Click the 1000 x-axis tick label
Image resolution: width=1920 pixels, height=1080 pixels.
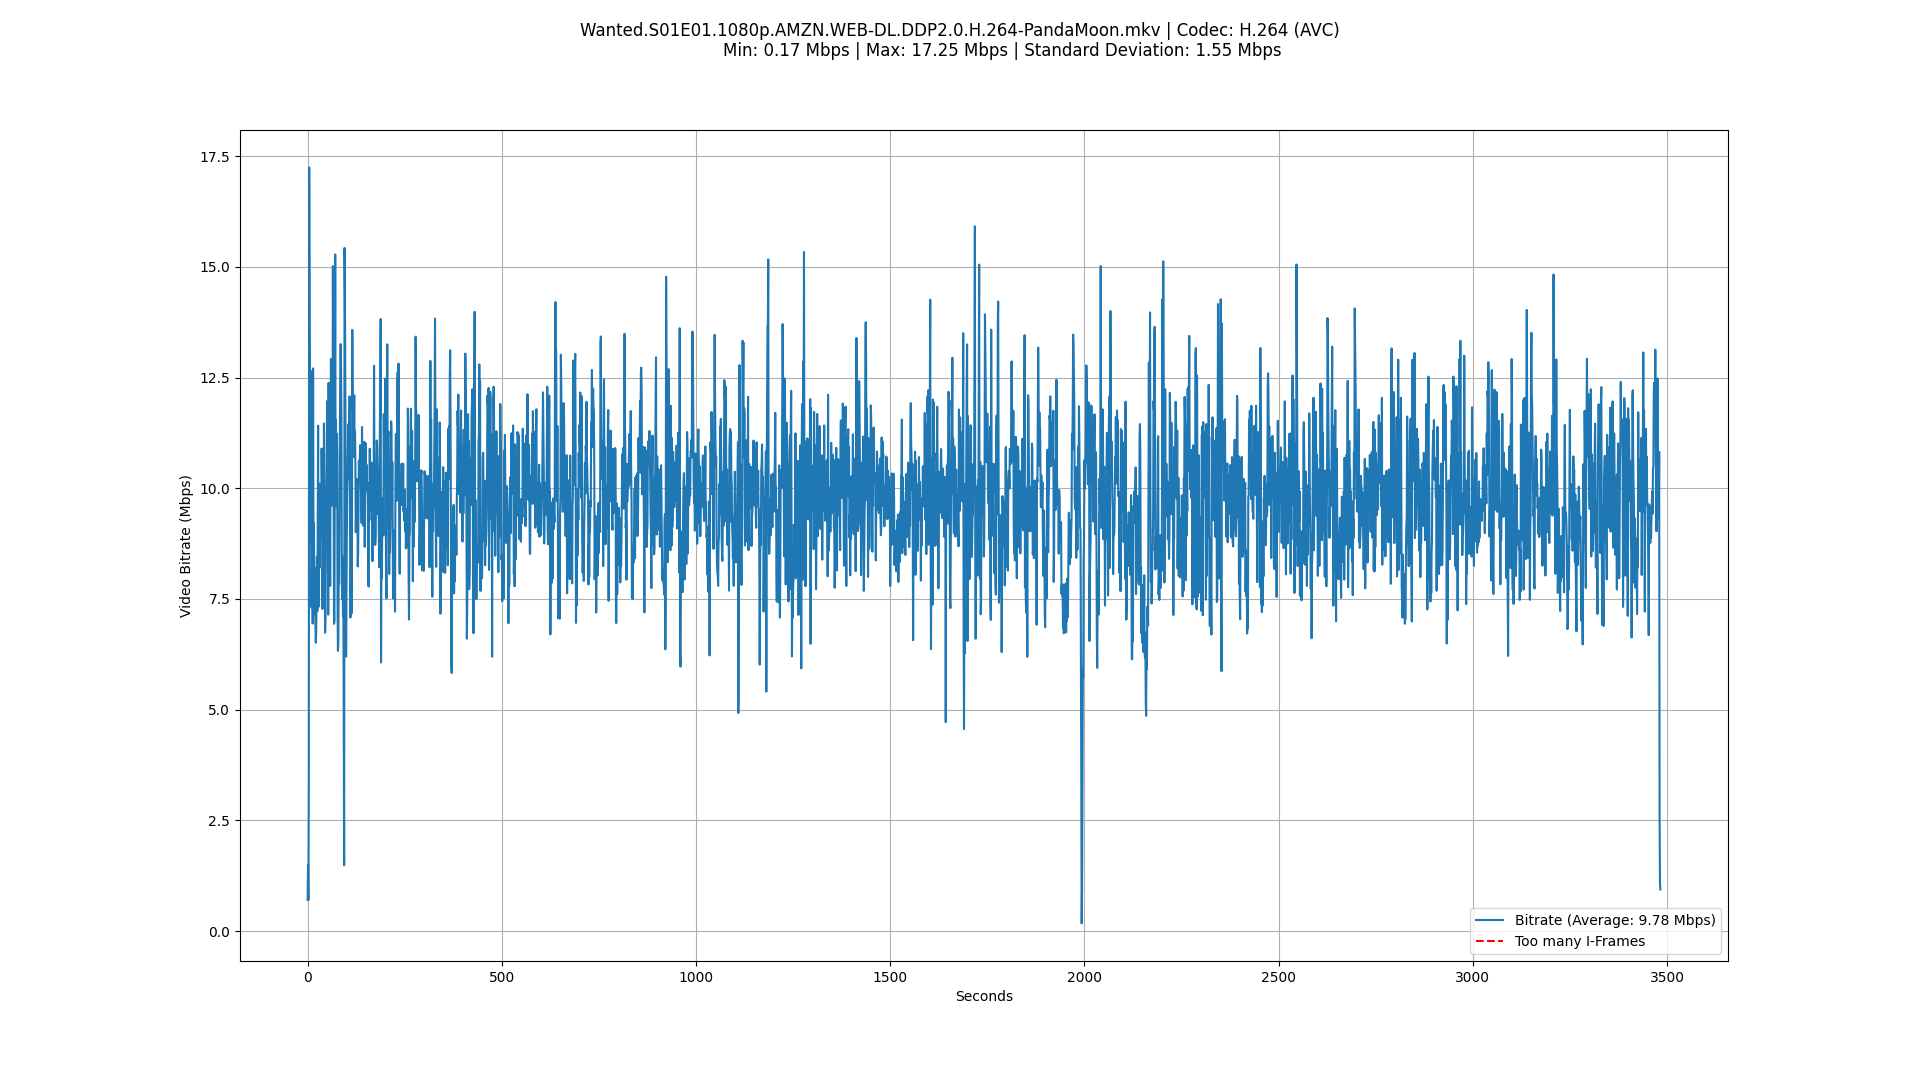[x=696, y=977]
